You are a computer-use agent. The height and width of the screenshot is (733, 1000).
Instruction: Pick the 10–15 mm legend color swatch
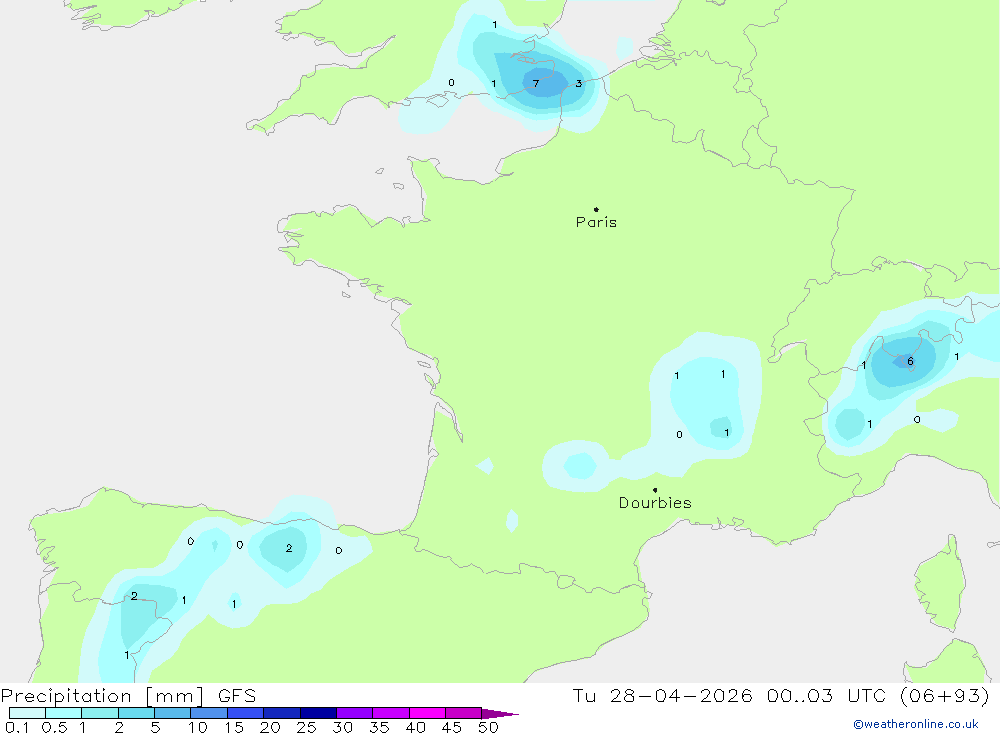209,713
